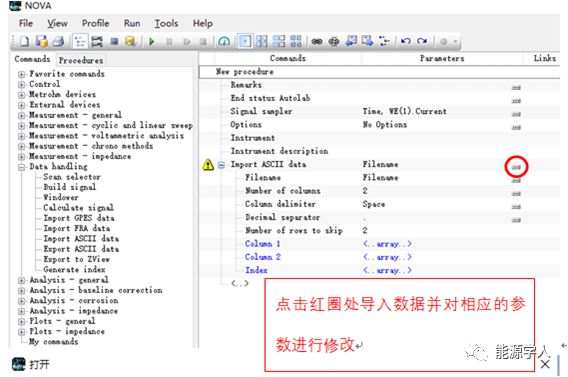Click the Column 2 link
This screenshot has height=377, width=568.
263,257
